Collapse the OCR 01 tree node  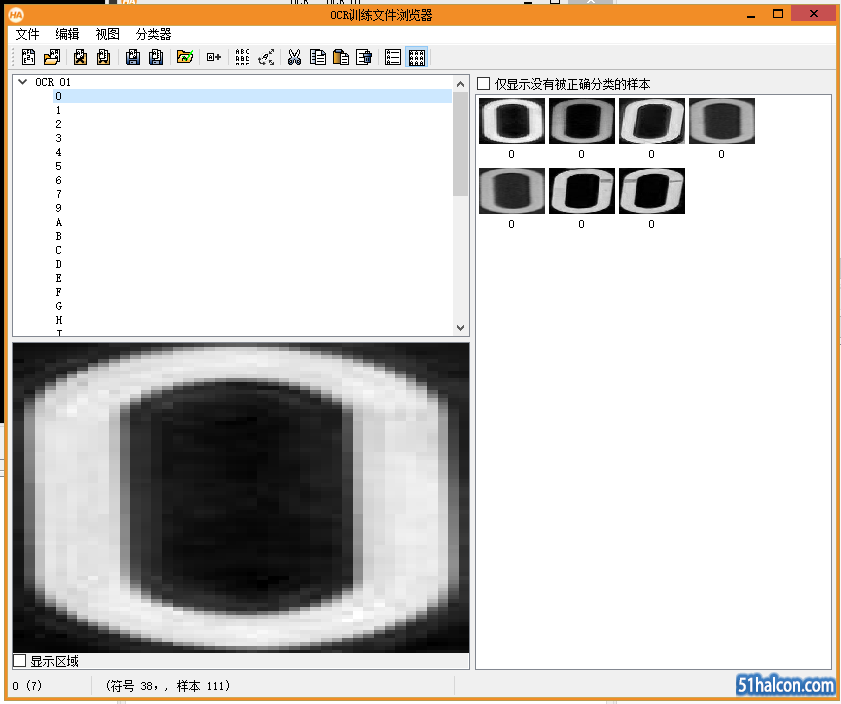point(23,82)
